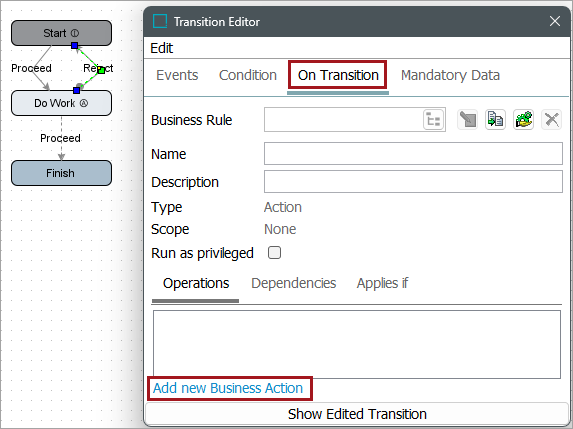Click the remove business rule X icon
This screenshot has height=429, width=573.
tap(551, 119)
